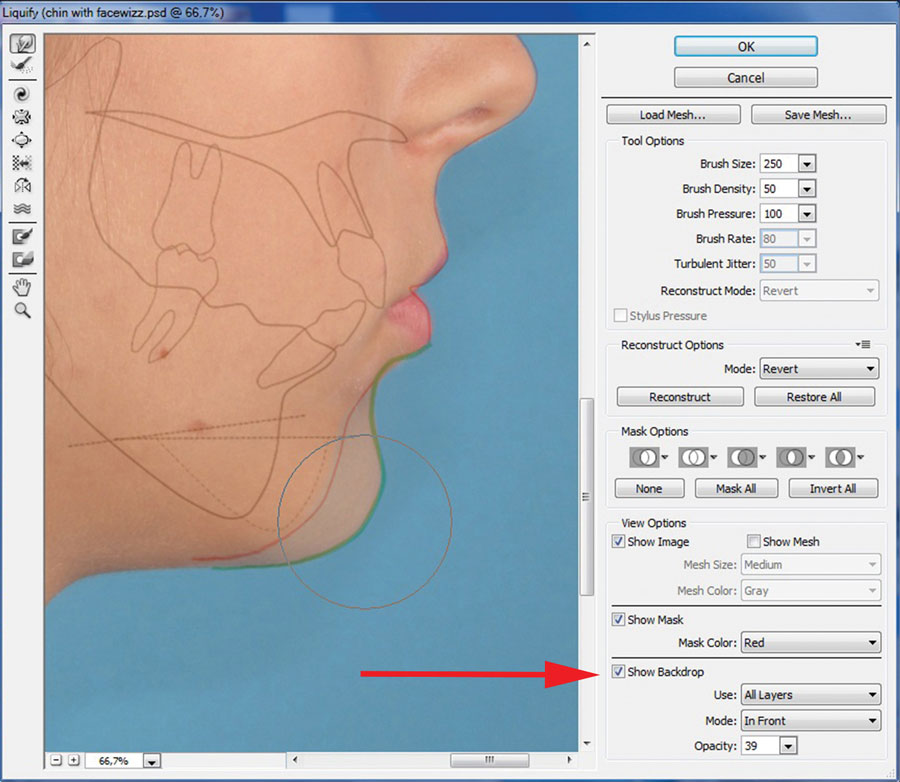Select the Forward Warp tool
This screenshot has width=900, height=782.
22,44
